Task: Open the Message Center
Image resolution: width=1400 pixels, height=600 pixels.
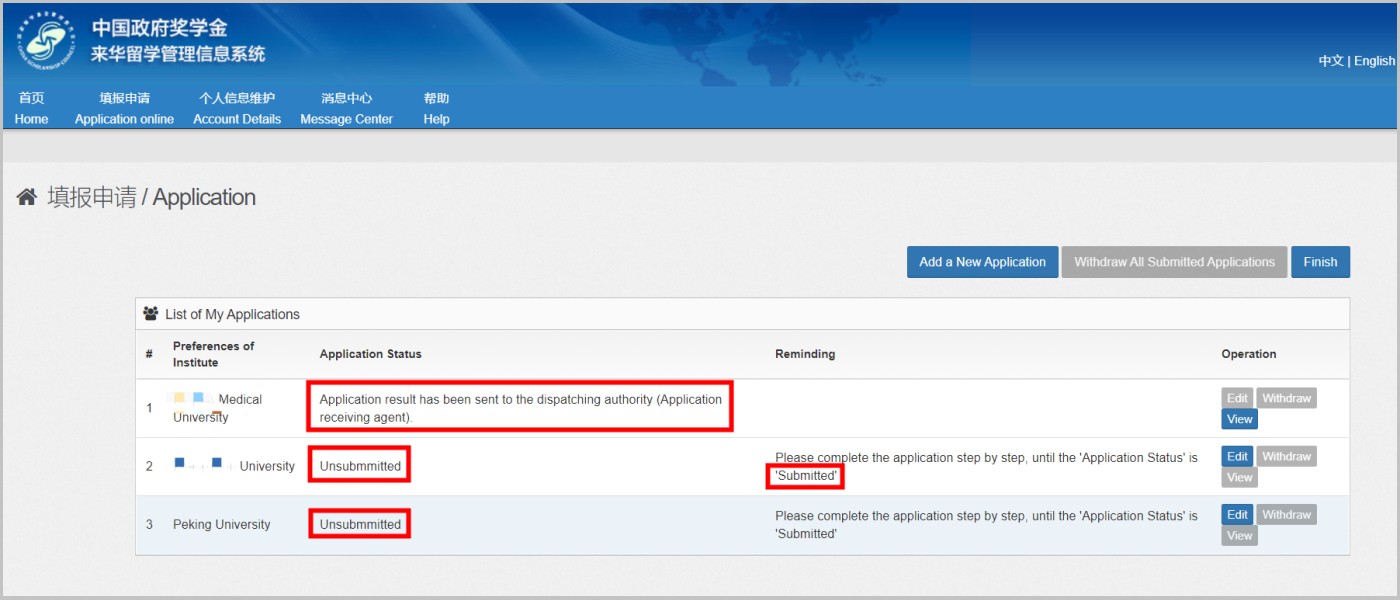Action: pyautogui.click(x=346, y=108)
